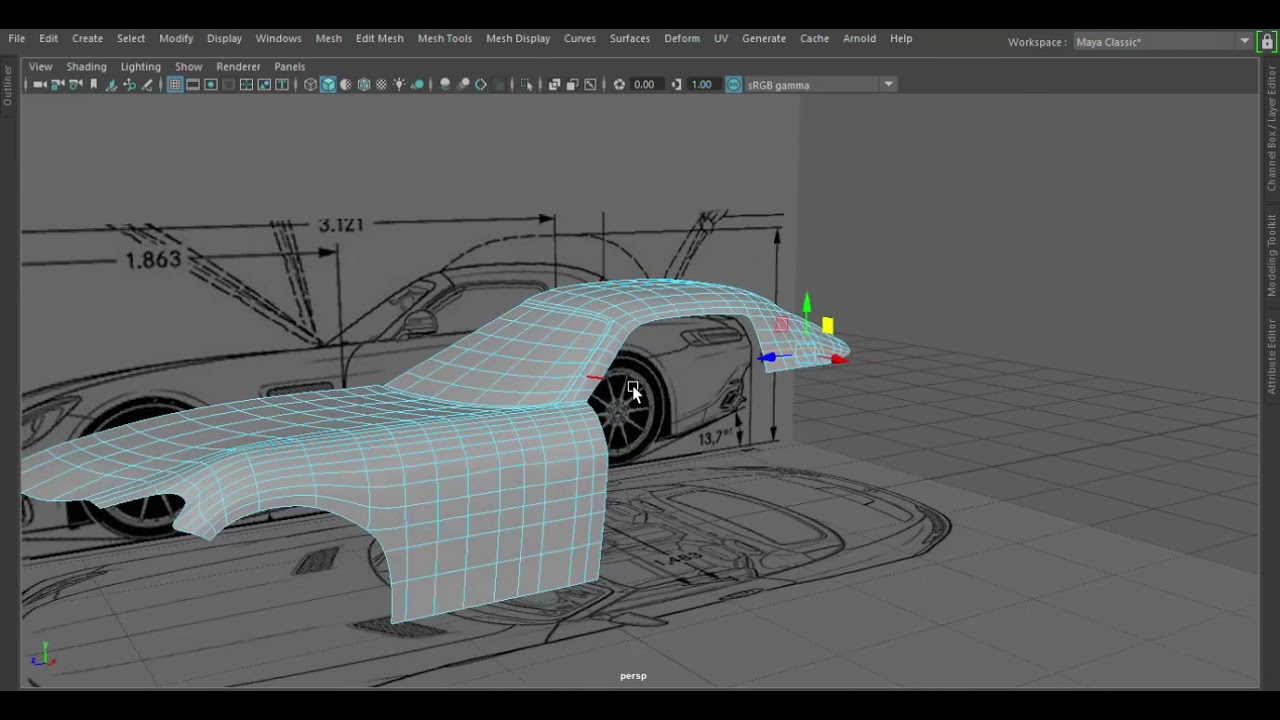Open the Mesh Tools menu

[444, 38]
